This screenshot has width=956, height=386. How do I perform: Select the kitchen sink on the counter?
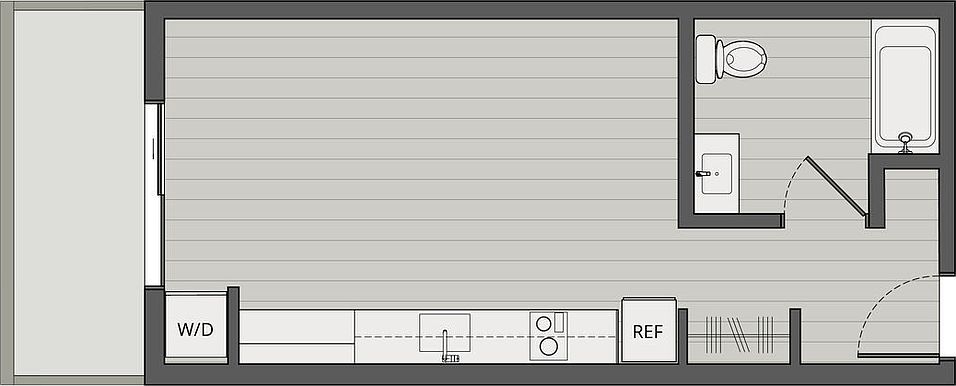click(x=444, y=333)
